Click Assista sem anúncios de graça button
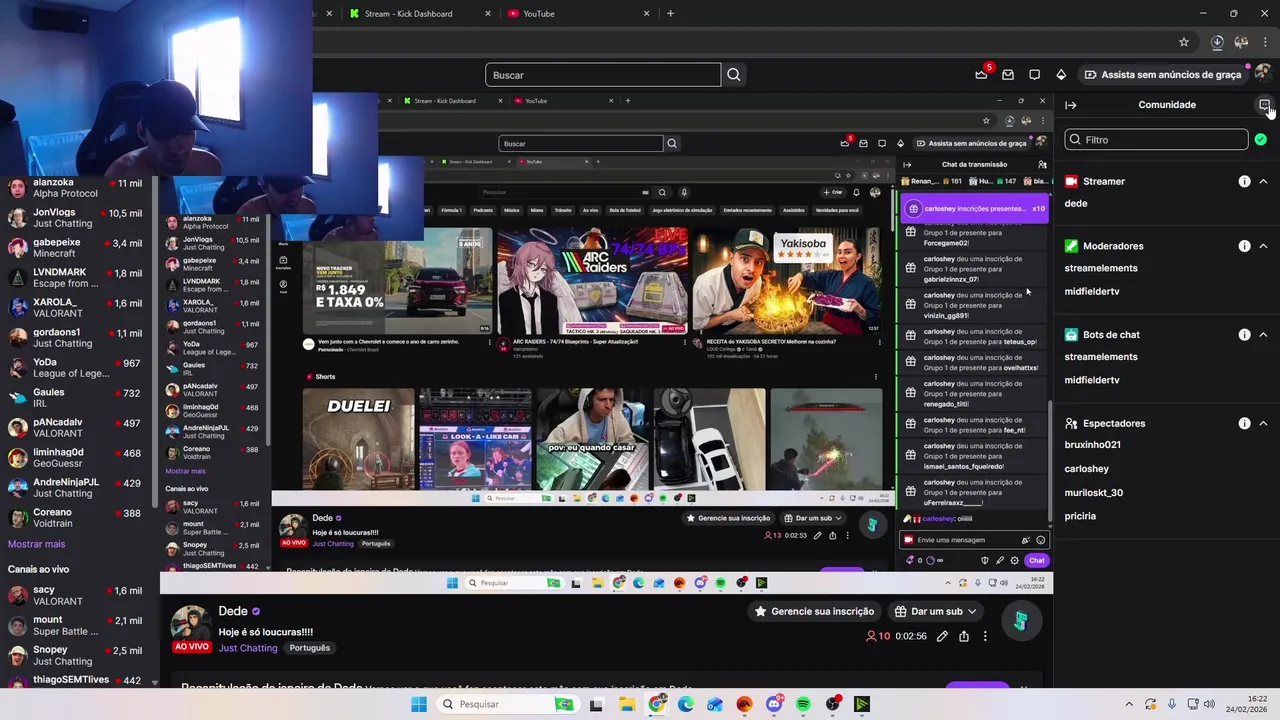The image size is (1280, 720). tap(1161, 75)
